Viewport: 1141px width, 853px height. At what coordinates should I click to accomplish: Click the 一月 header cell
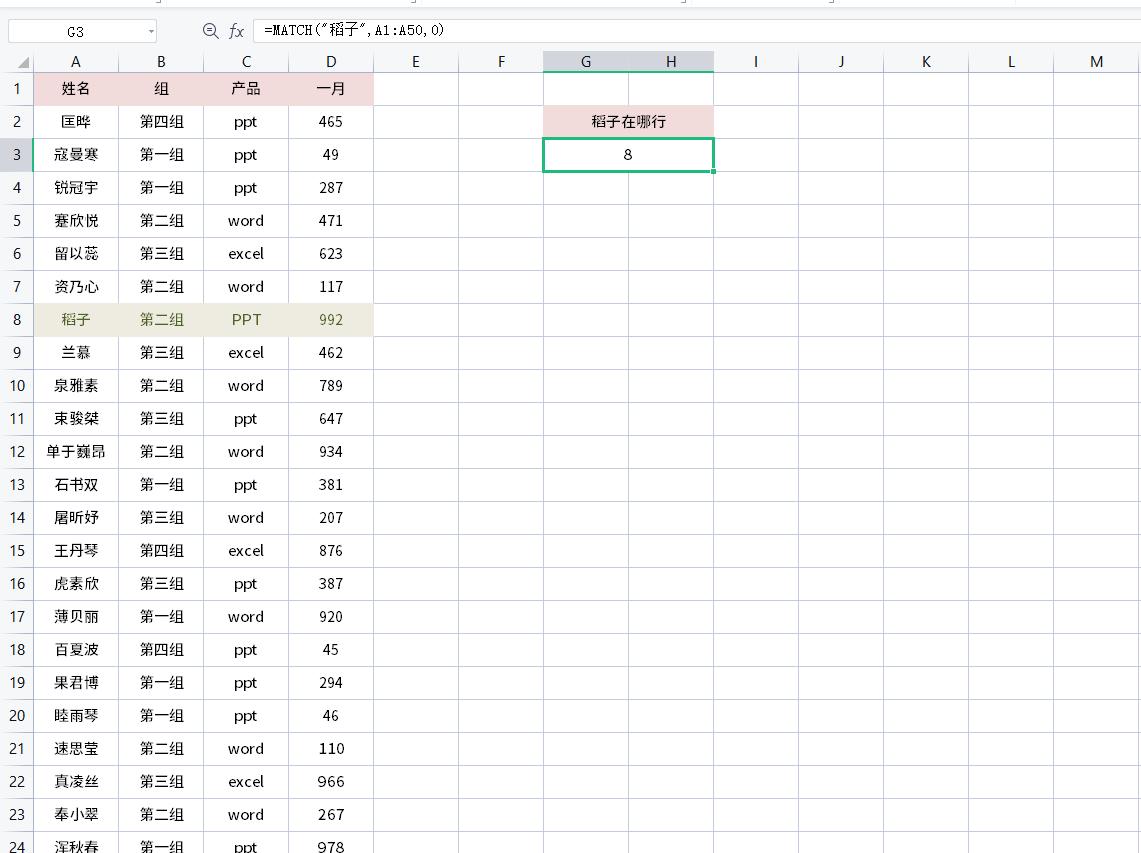[330, 89]
